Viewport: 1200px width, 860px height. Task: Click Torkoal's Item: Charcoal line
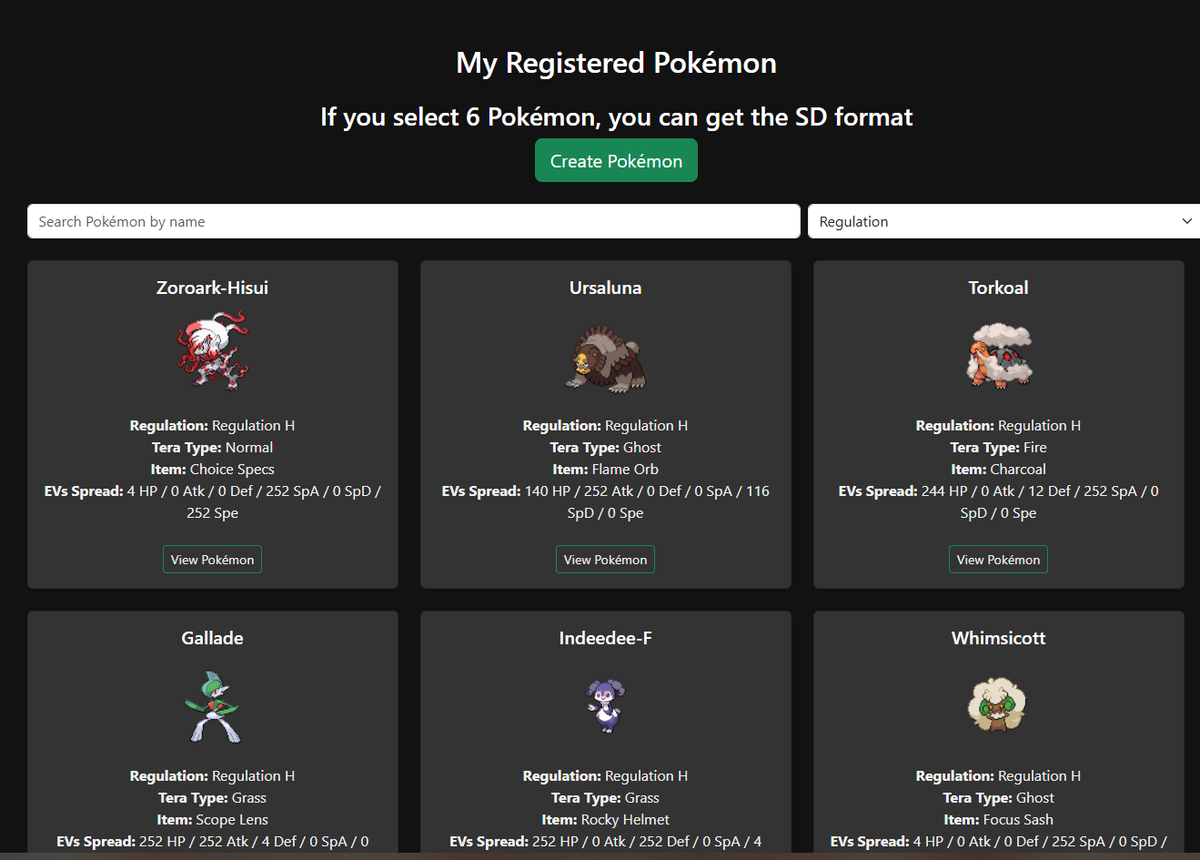point(998,469)
